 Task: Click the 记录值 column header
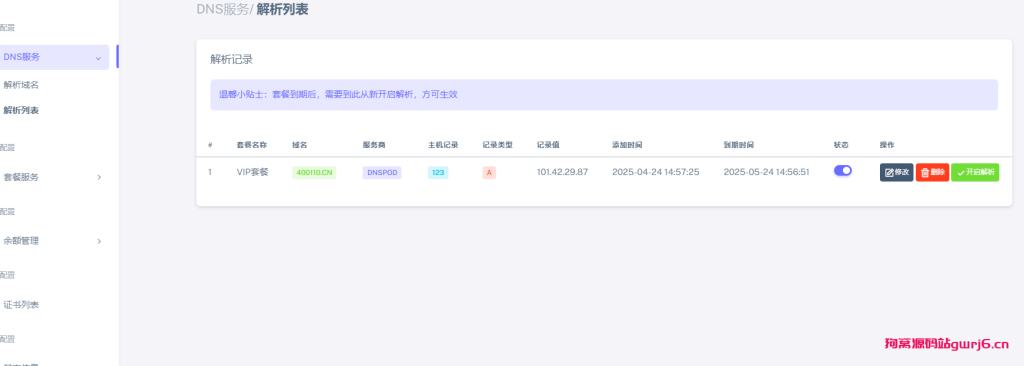coord(548,144)
